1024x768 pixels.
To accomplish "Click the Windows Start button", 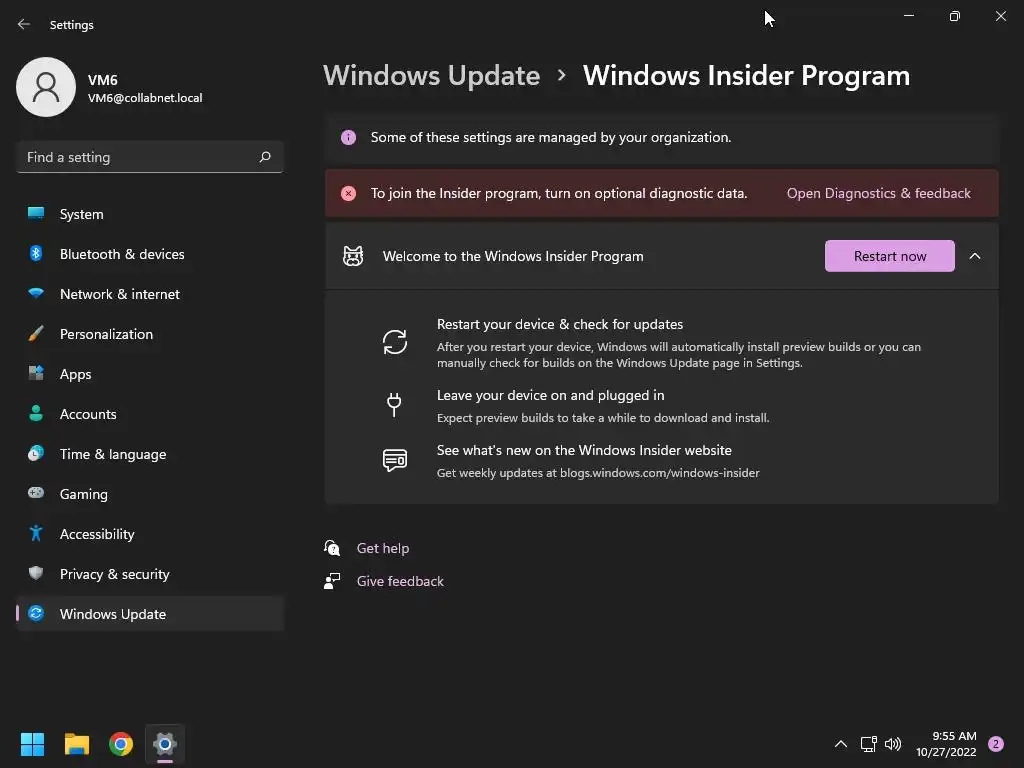I will pyautogui.click(x=33, y=744).
